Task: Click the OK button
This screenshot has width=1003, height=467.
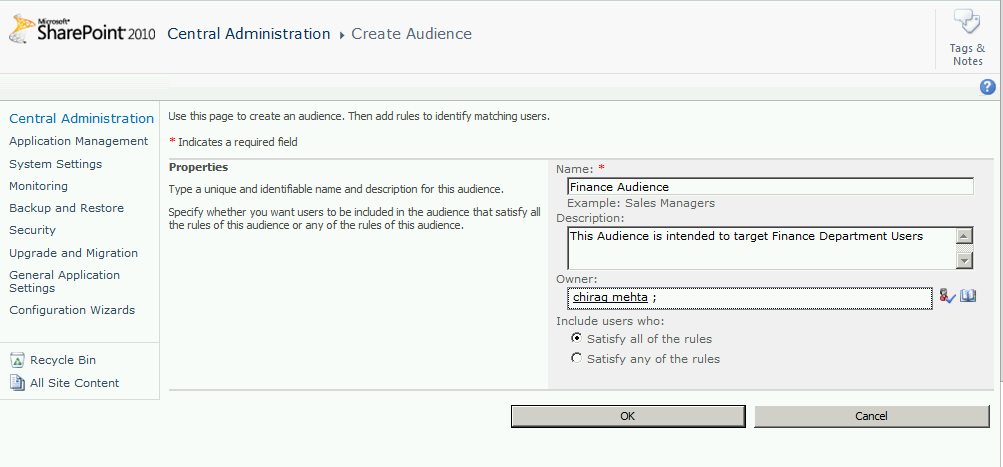Action: click(x=627, y=416)
